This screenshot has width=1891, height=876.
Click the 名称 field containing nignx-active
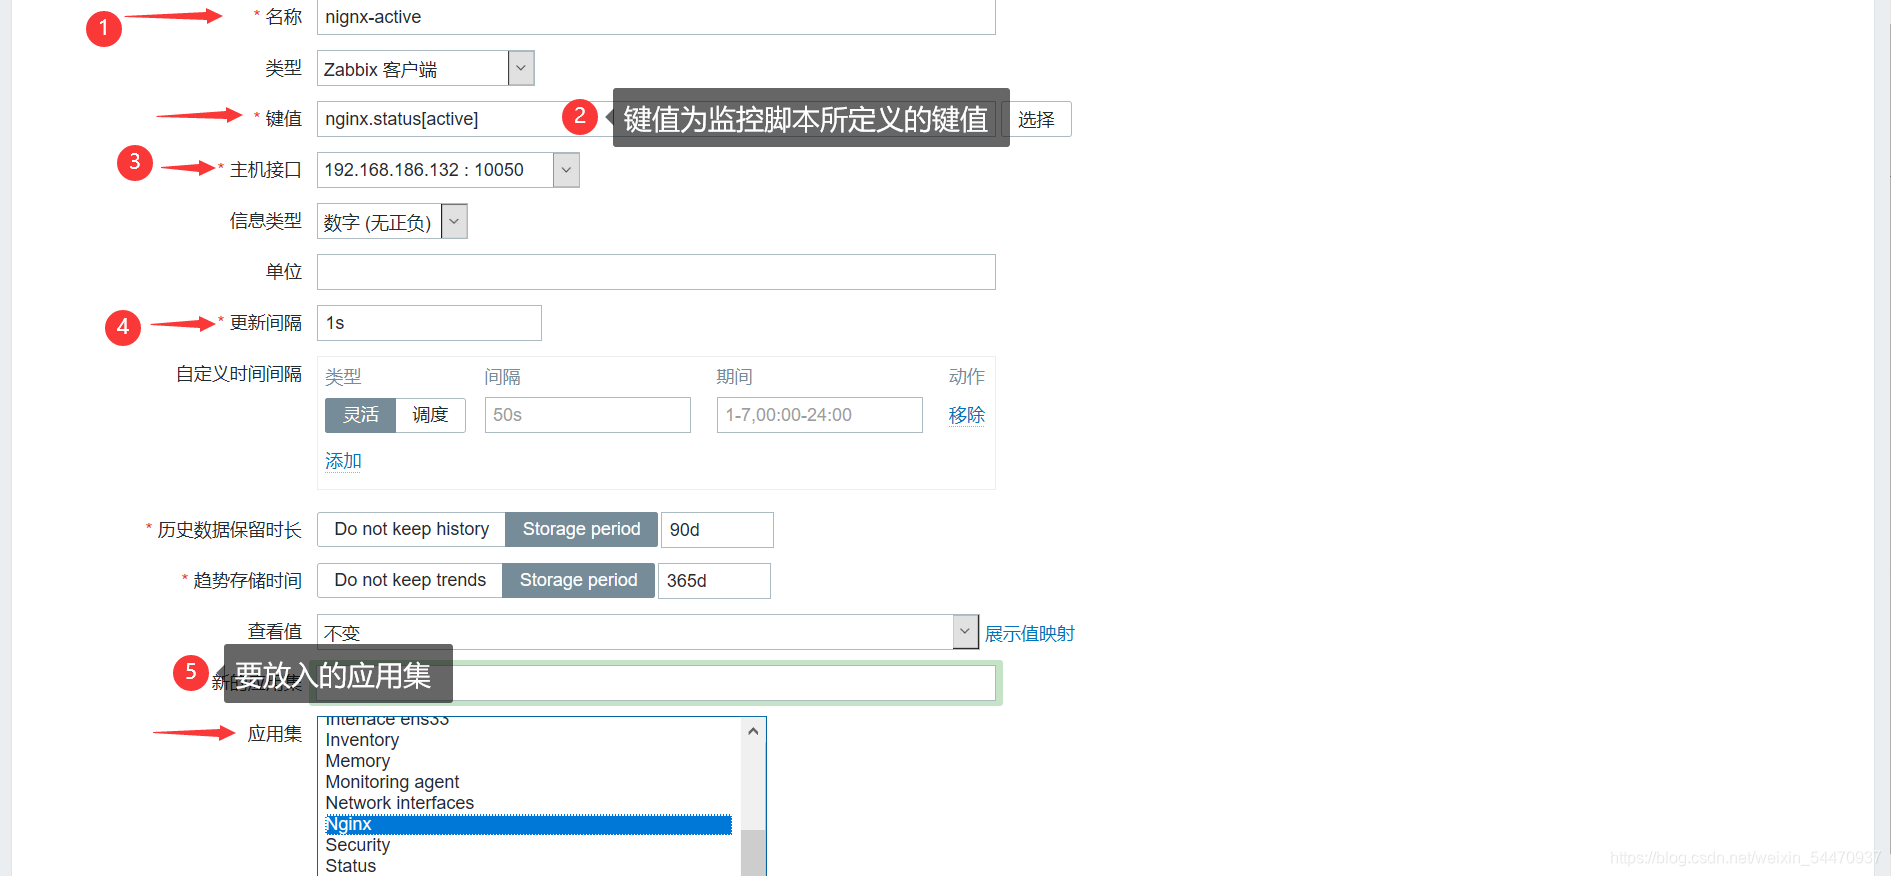tap(656, 17)
